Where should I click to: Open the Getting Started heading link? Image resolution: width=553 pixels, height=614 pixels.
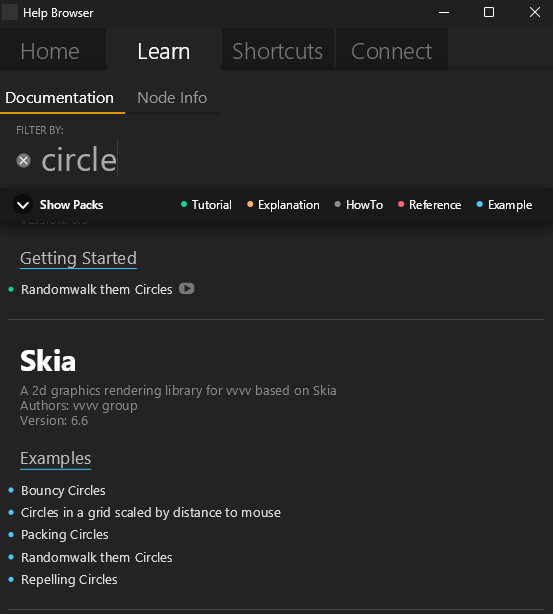click(78, 258)
